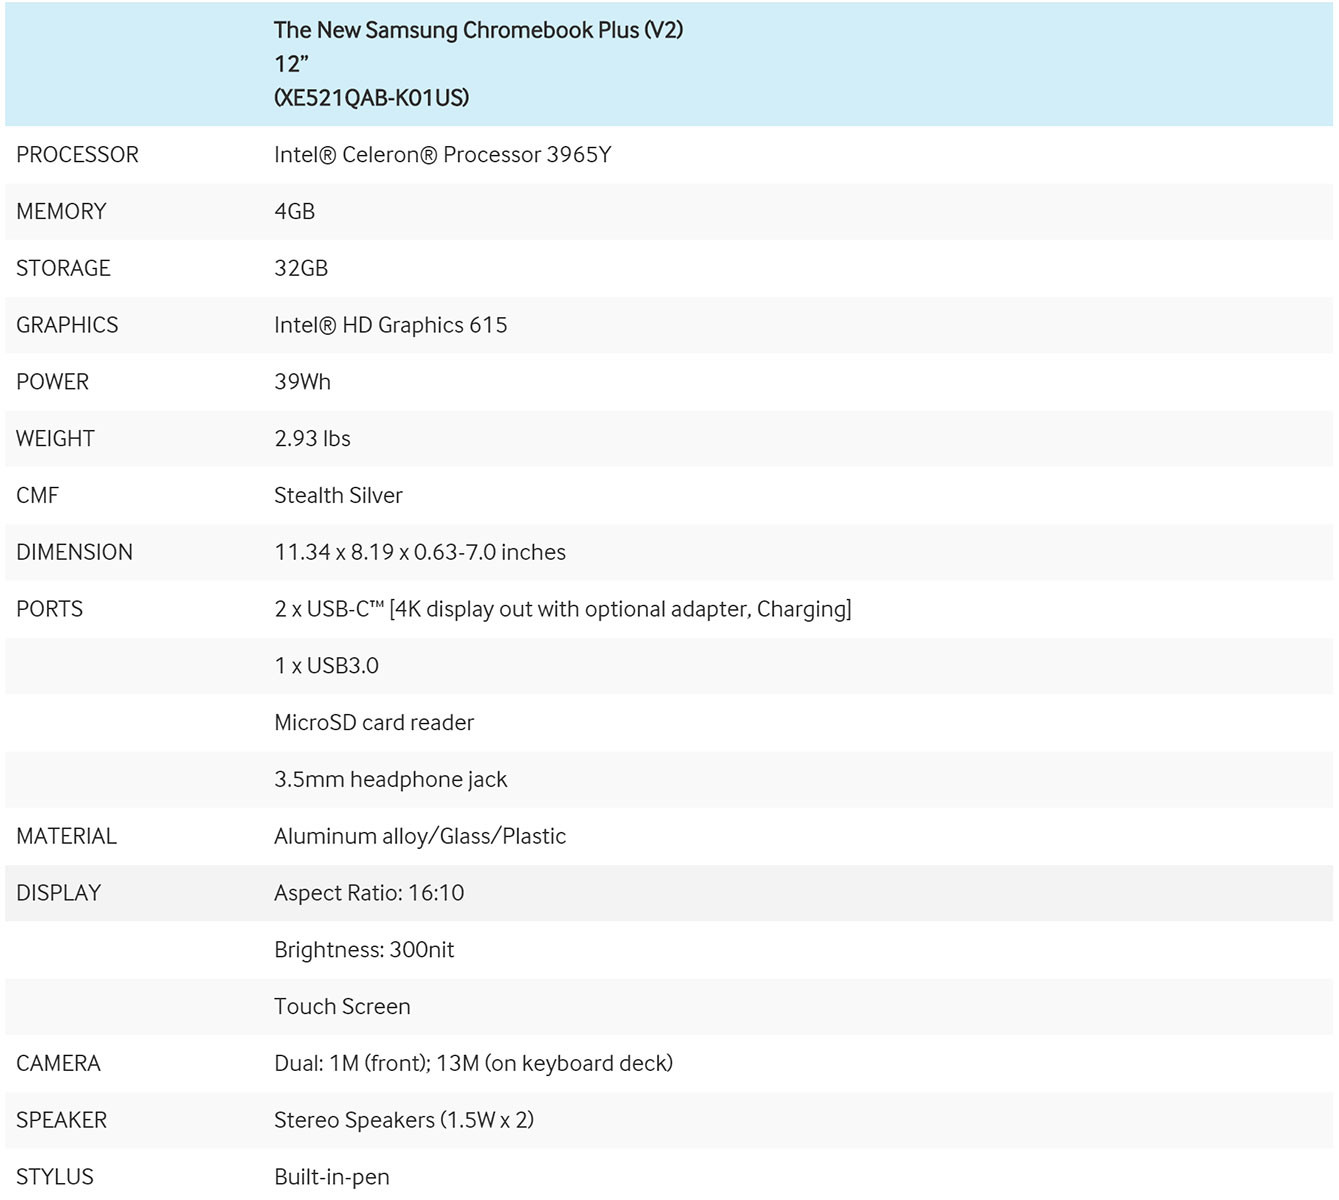Click the '2.93 lbs' weight value
Viewport: 1339px width, 1200px height.
(312, 439)
